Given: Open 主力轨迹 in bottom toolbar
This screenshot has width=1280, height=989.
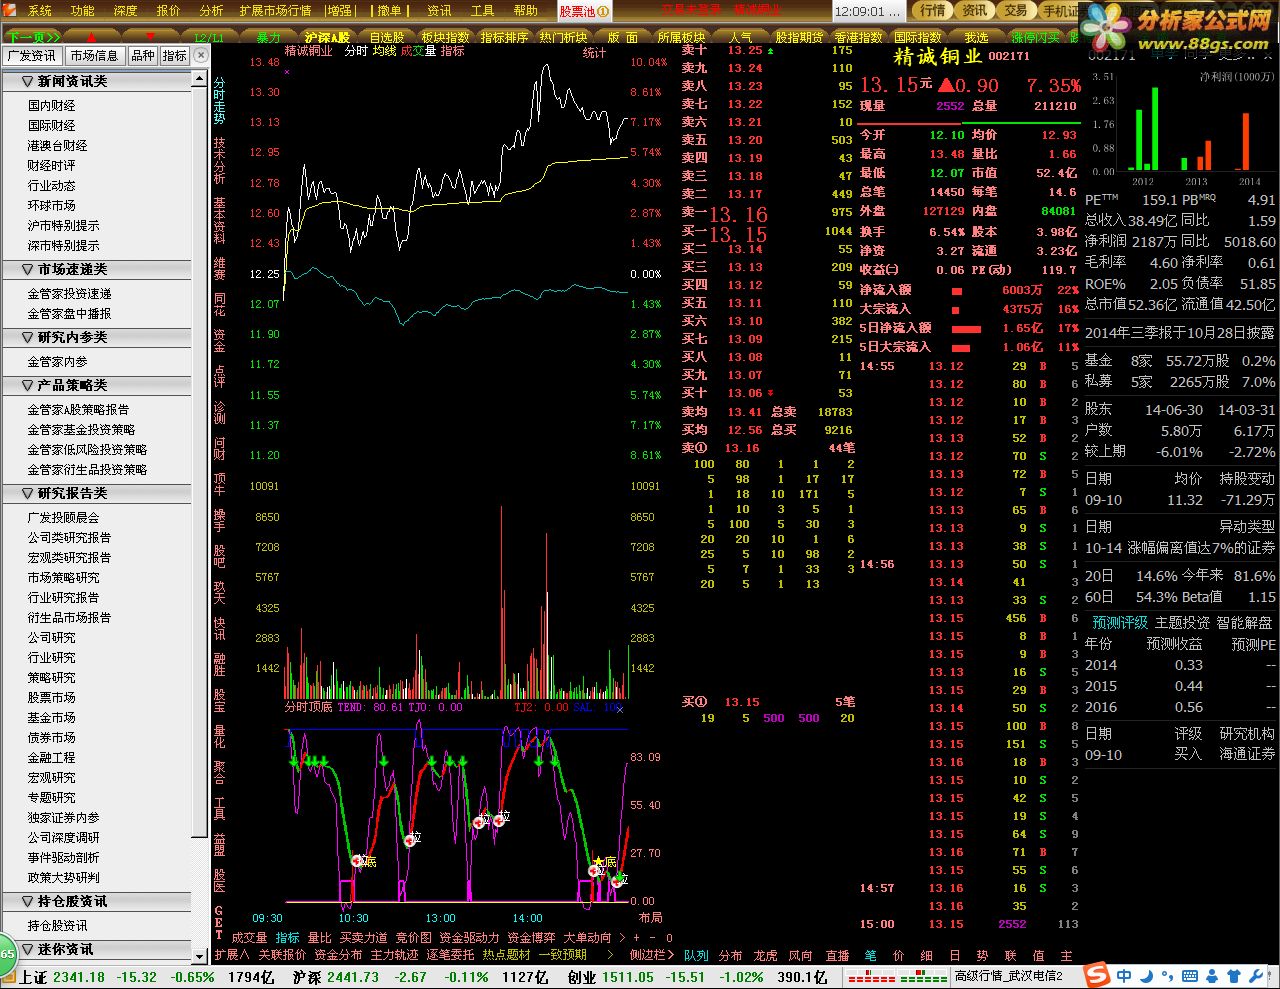Looking at the screenshot, I should pyautogui.click(x=394, y=955).
